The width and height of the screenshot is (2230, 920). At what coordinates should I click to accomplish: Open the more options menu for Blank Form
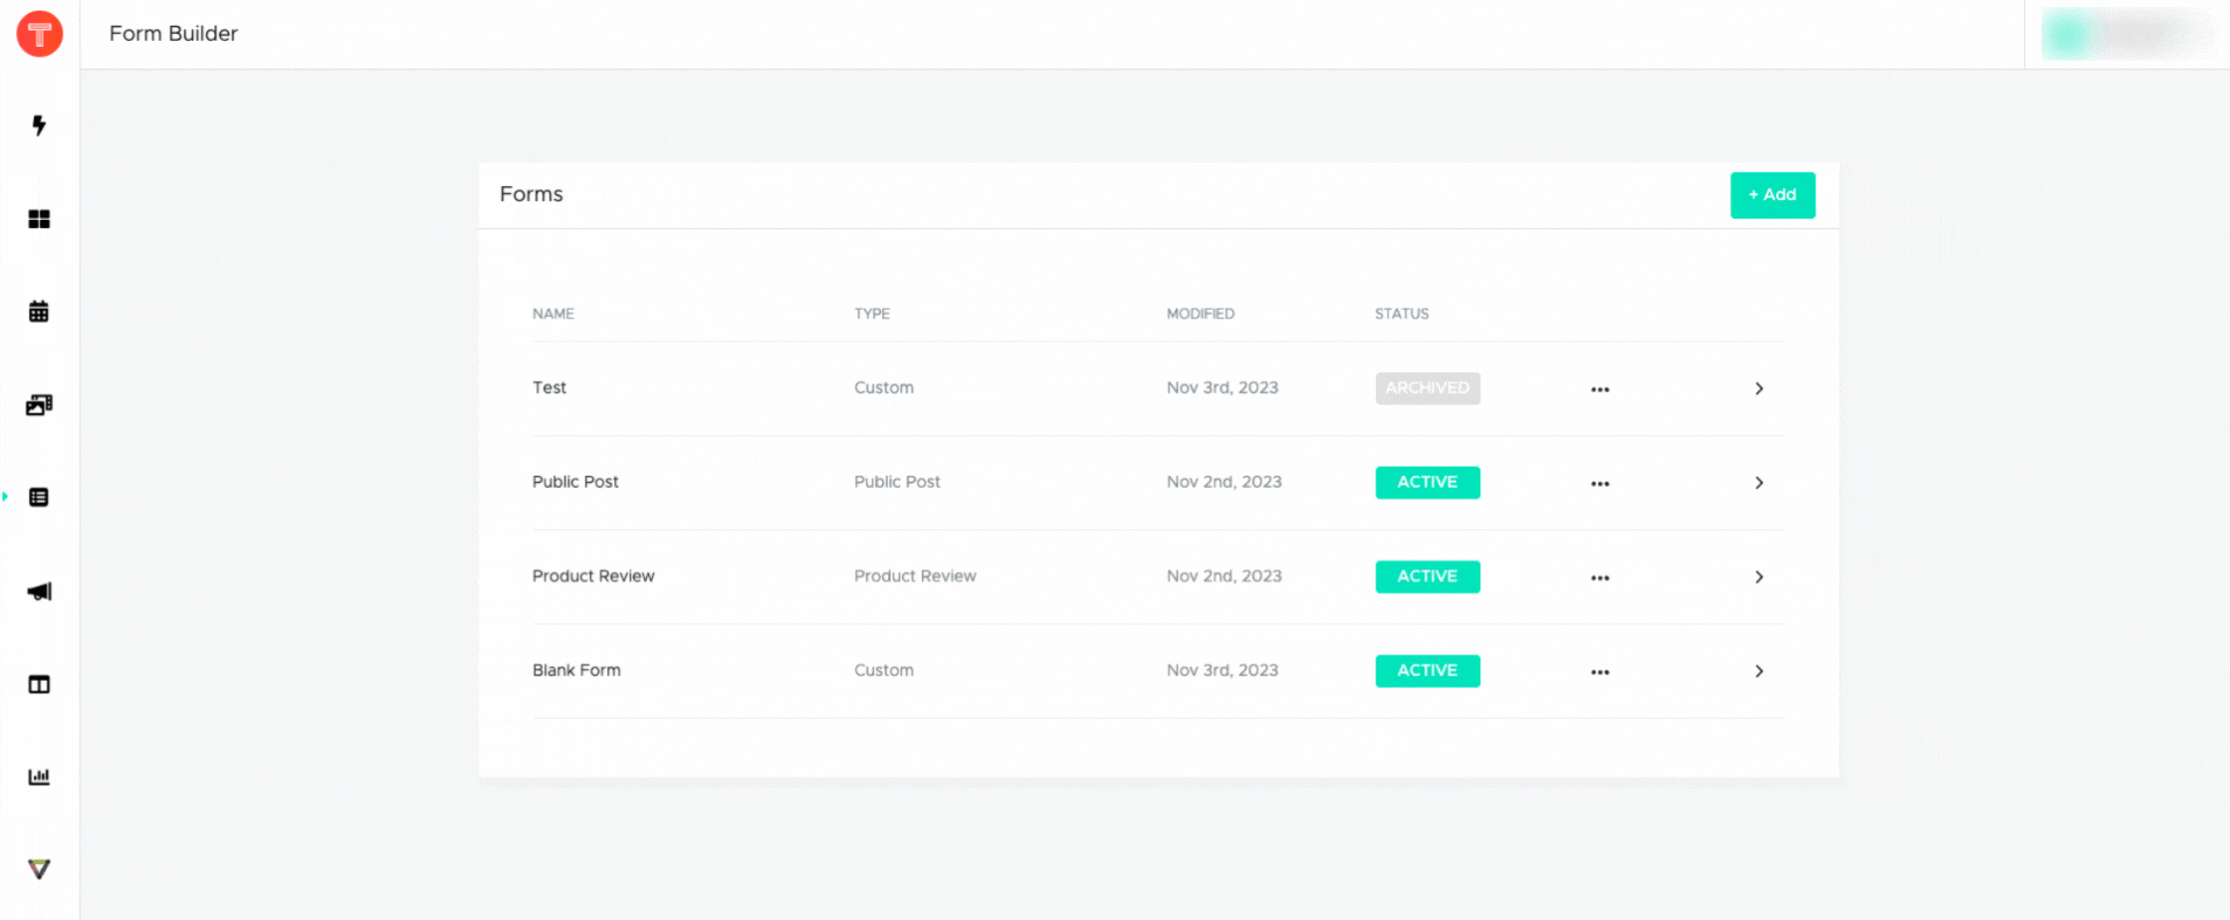pos(1600,671)
